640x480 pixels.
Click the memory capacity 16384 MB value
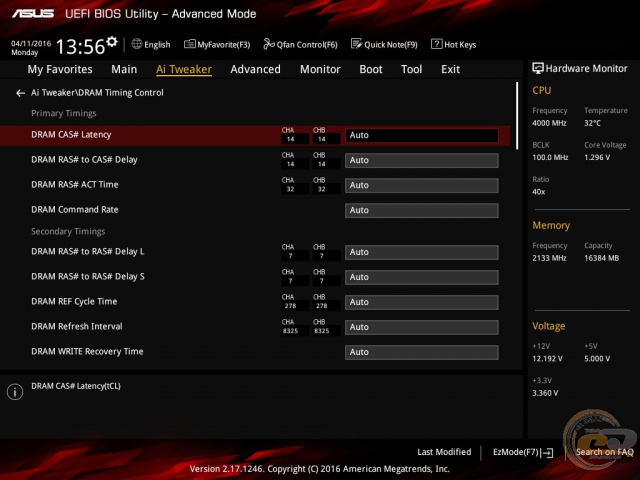coord(602,258)
